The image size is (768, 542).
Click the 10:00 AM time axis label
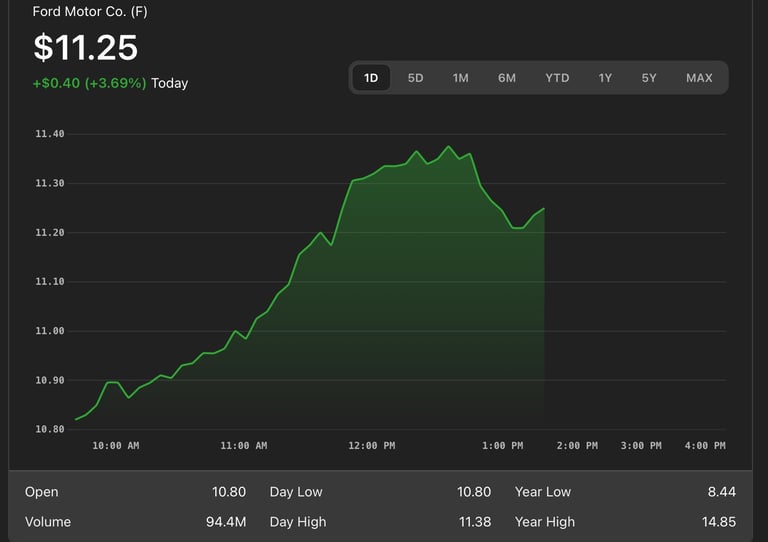pyautogui.click(x=115, y=446)
